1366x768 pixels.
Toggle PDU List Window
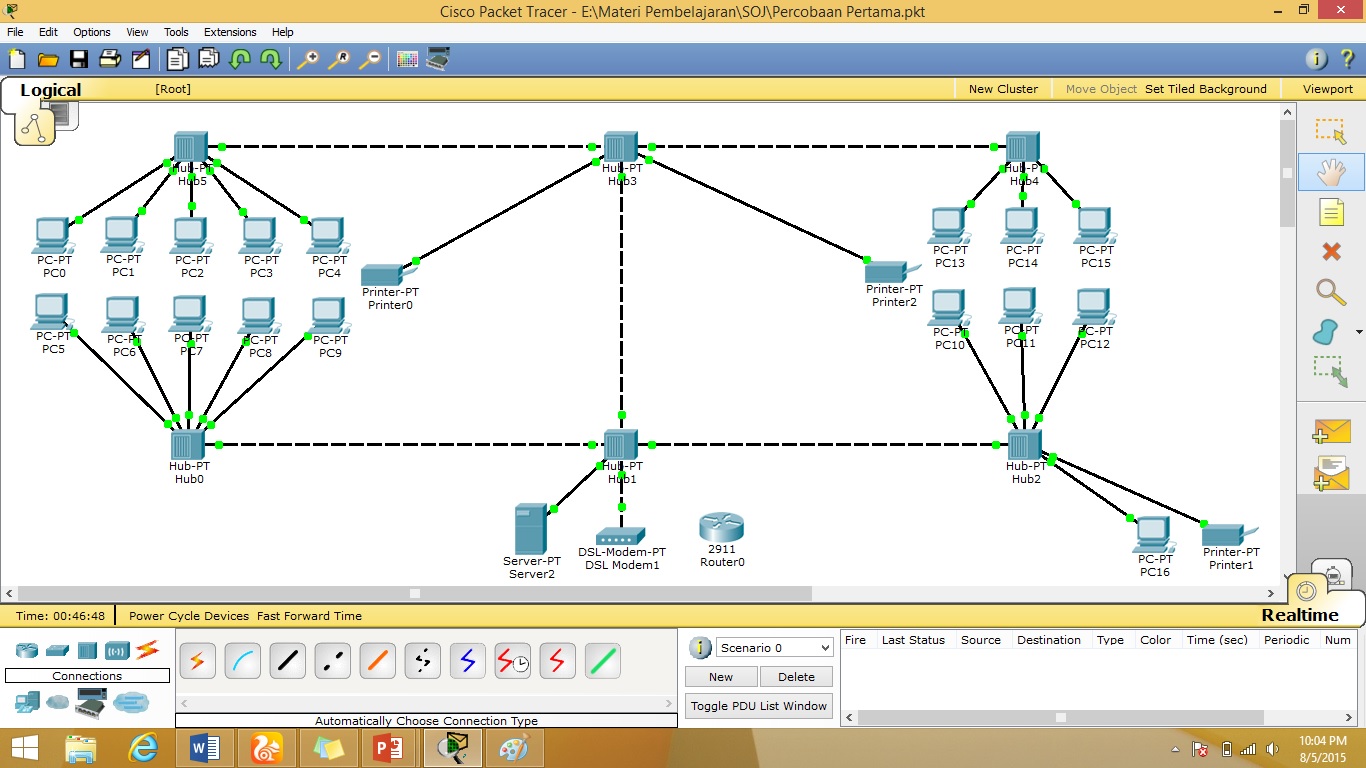758,705
